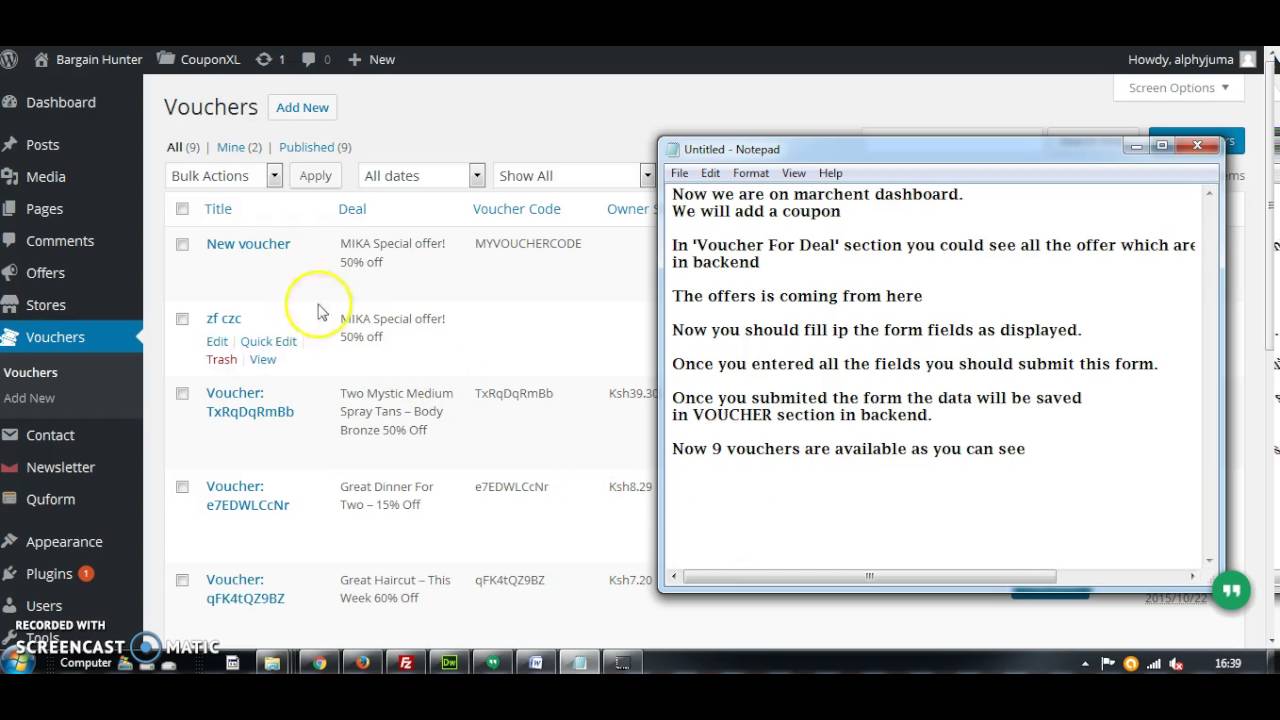Click the volume icon in system tray

[1176, 663]
